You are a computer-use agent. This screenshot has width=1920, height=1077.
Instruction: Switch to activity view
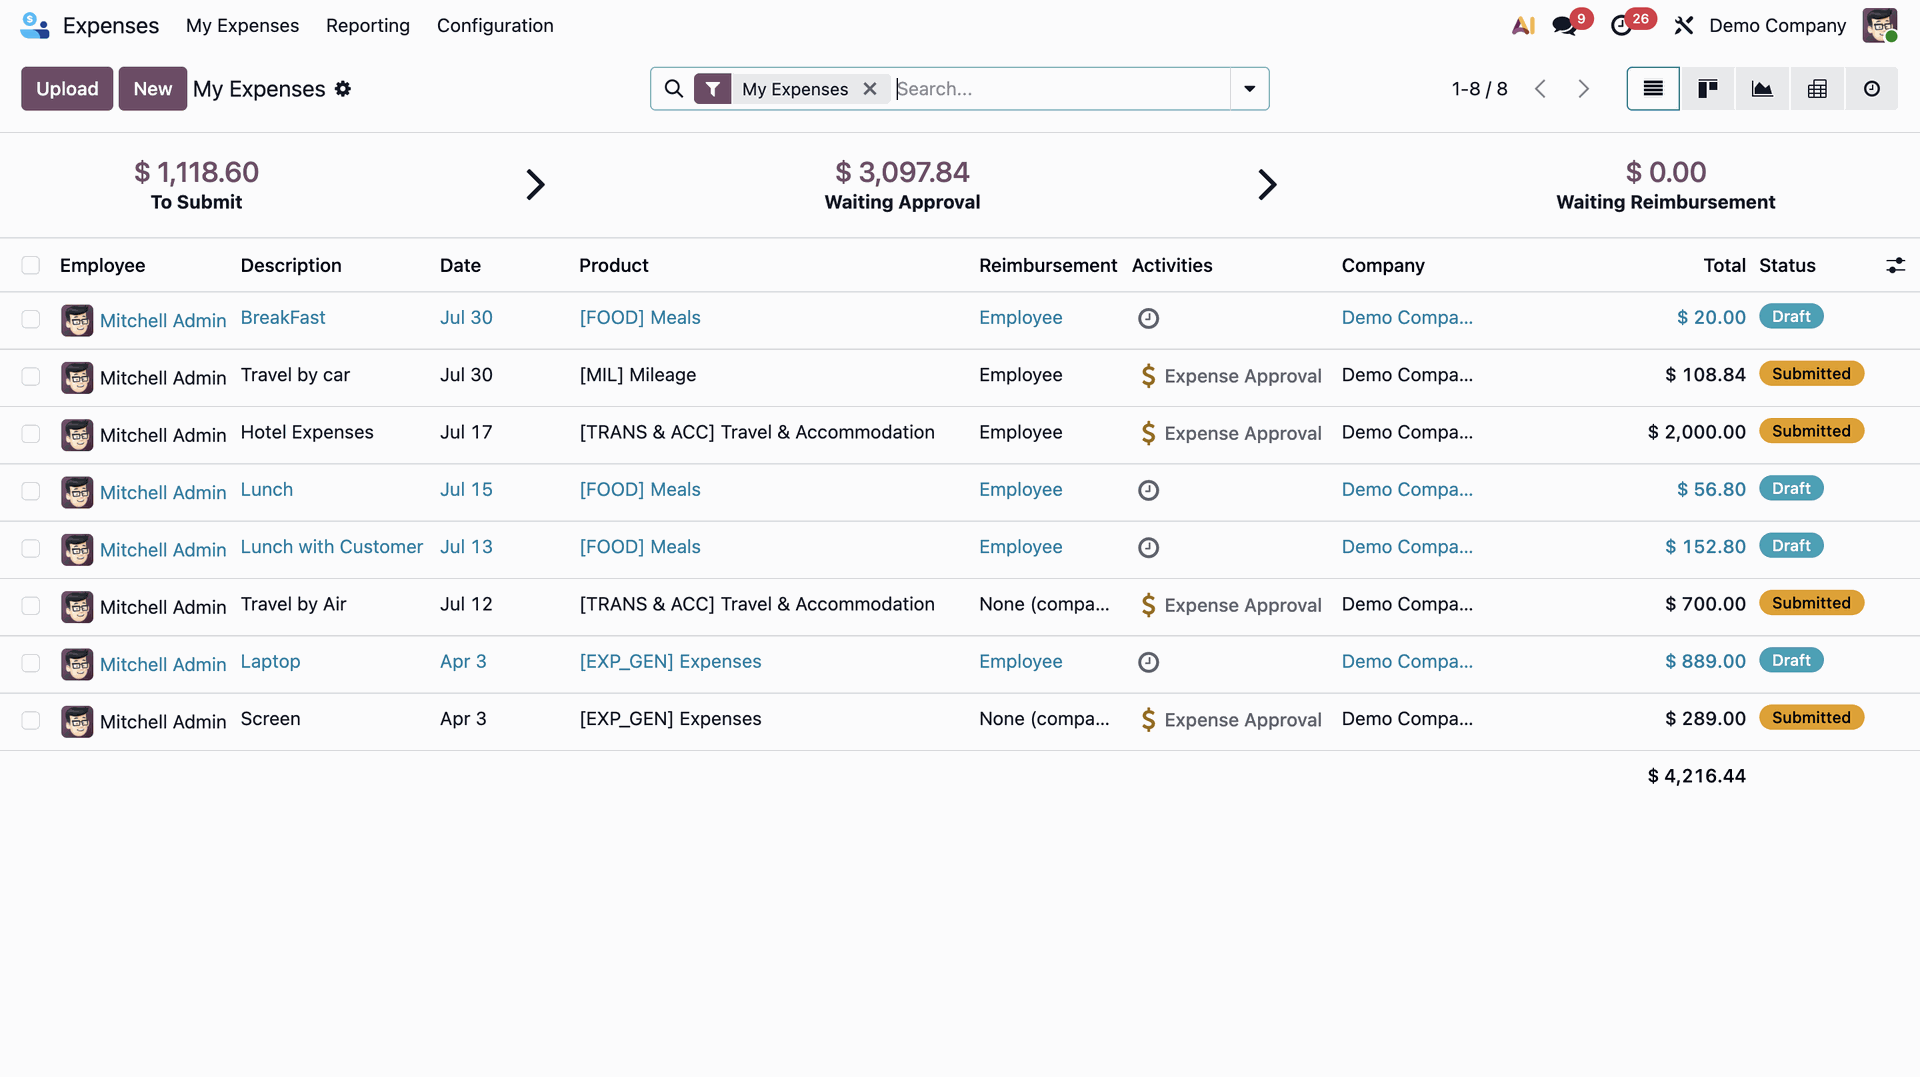1872,89
